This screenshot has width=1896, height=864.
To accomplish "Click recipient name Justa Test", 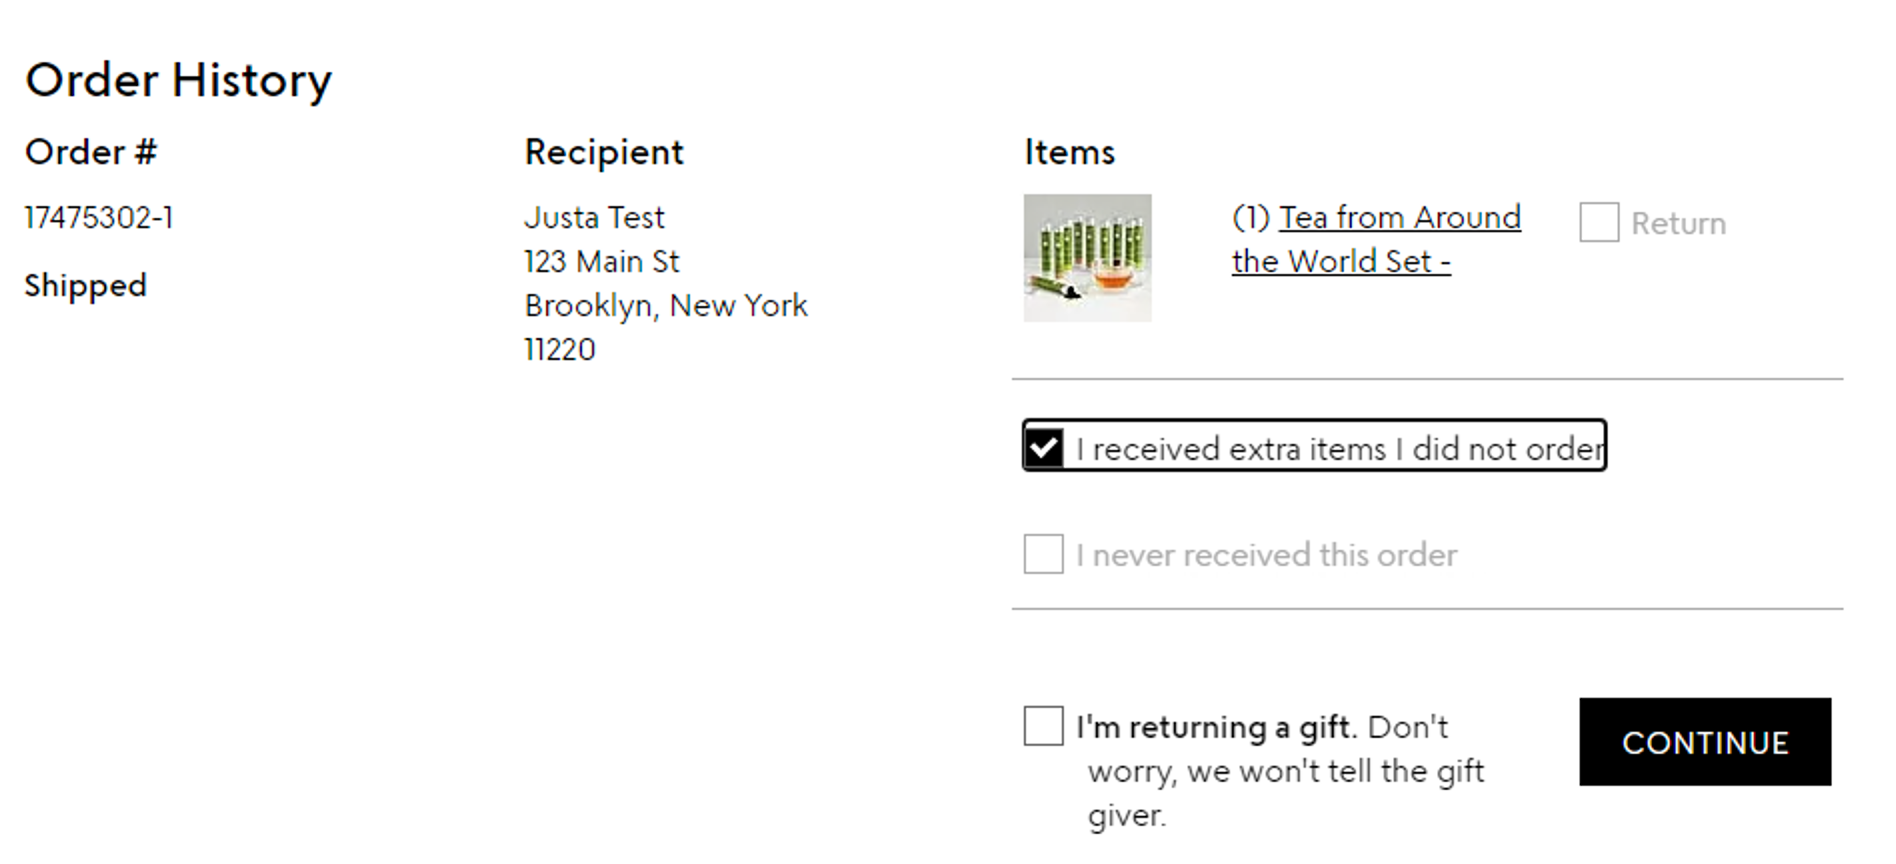I will [x=594, y=217].
